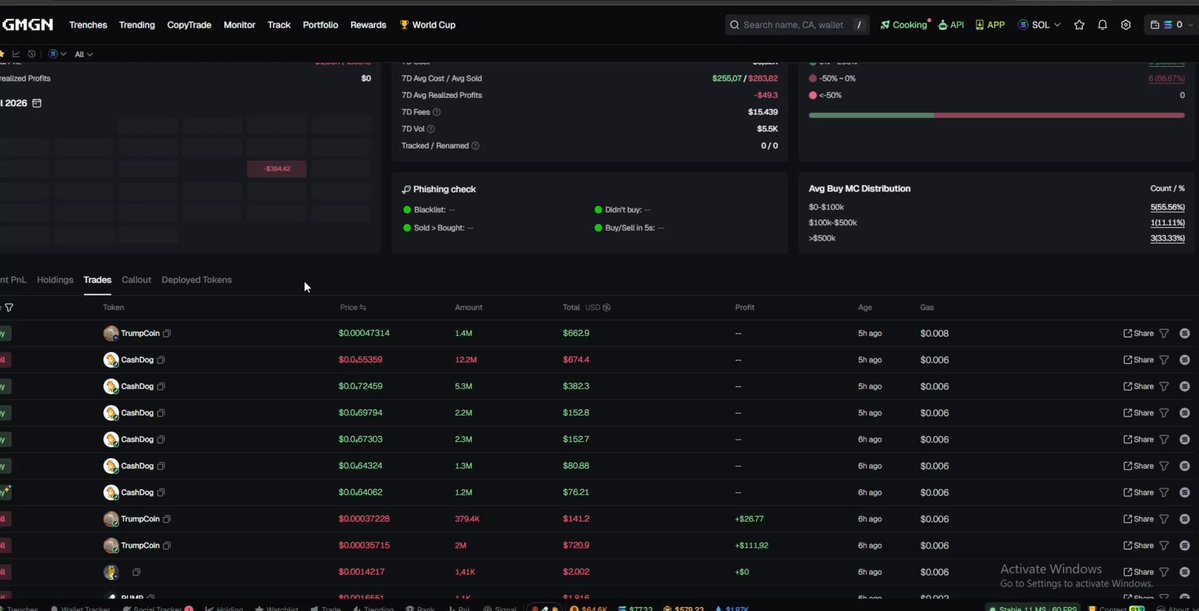Open the API robot link
This screenshot has width=1199, height=611.
tap(950, 24)
